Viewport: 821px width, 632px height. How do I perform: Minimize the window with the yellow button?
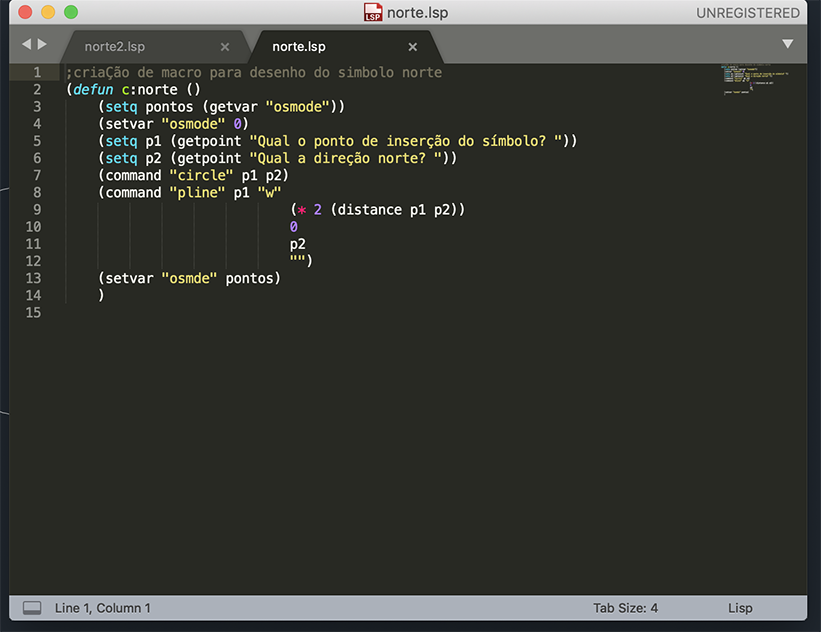click(x=48, y=12)
